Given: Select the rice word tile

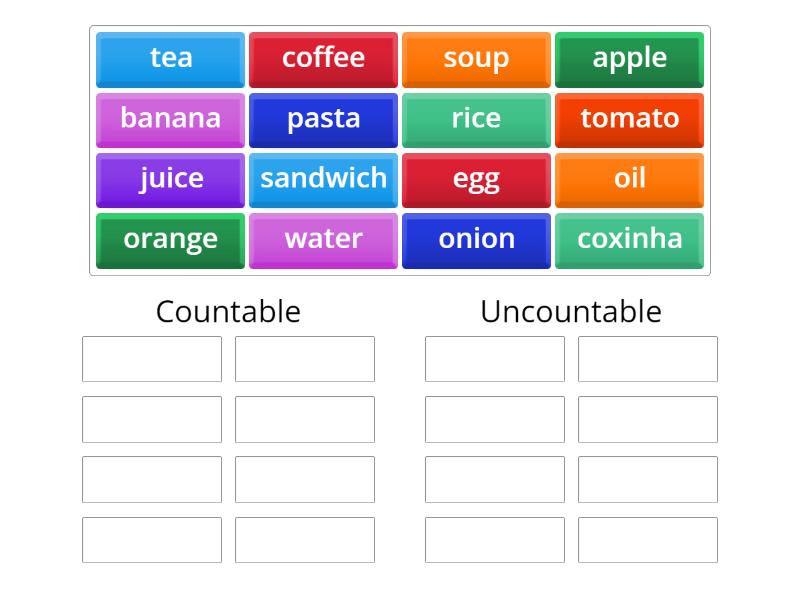Looking at the screenshot, I should tap(476, 119).
